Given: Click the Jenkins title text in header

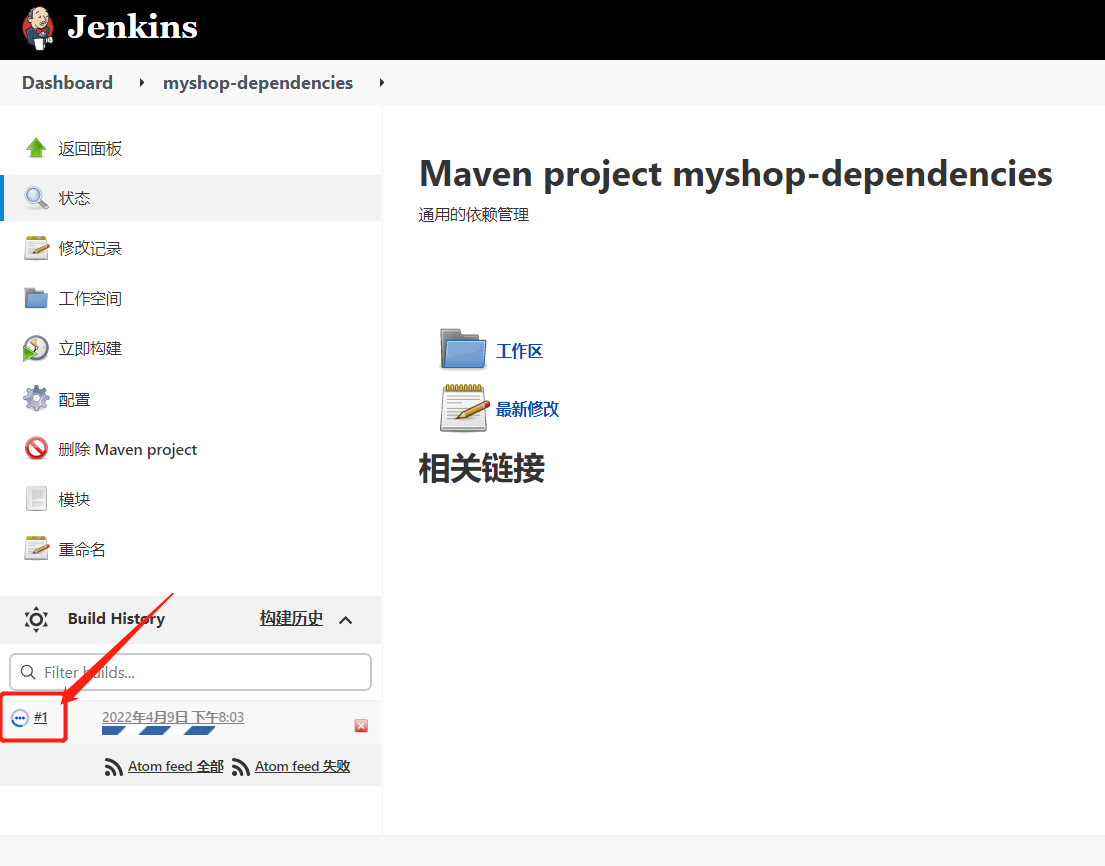Looking at the screenshot, I should point(132,27).
